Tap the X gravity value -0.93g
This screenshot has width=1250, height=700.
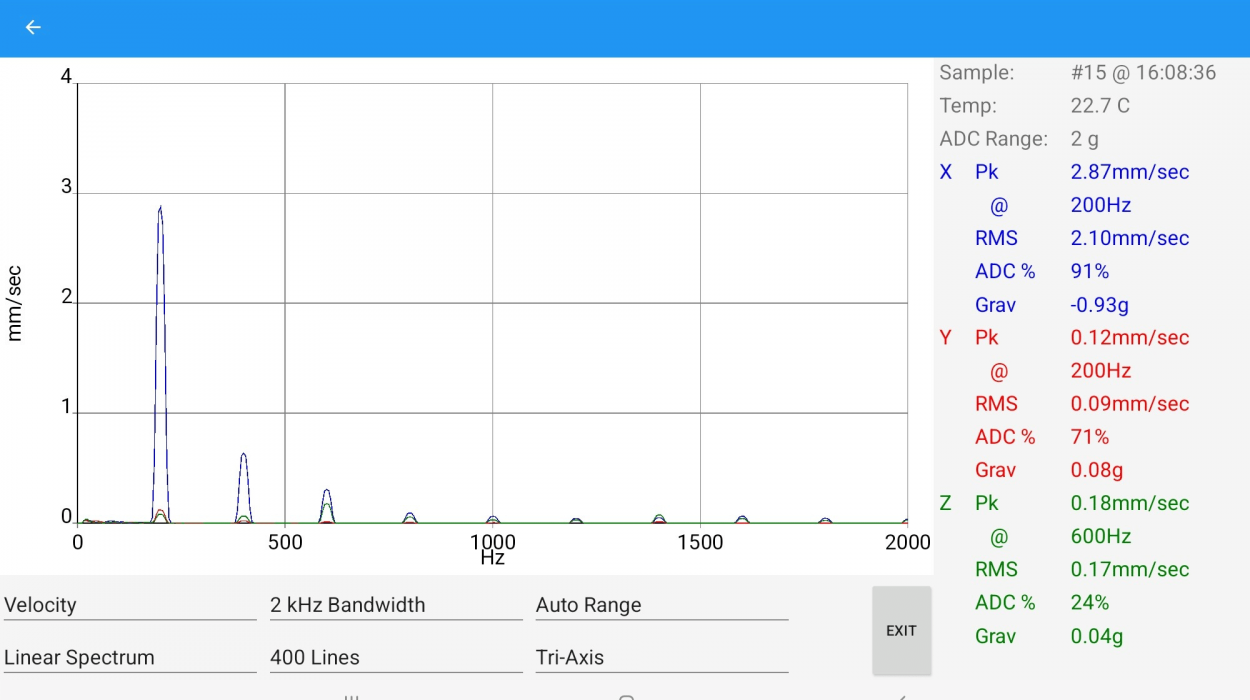[x=1100, y=305]
